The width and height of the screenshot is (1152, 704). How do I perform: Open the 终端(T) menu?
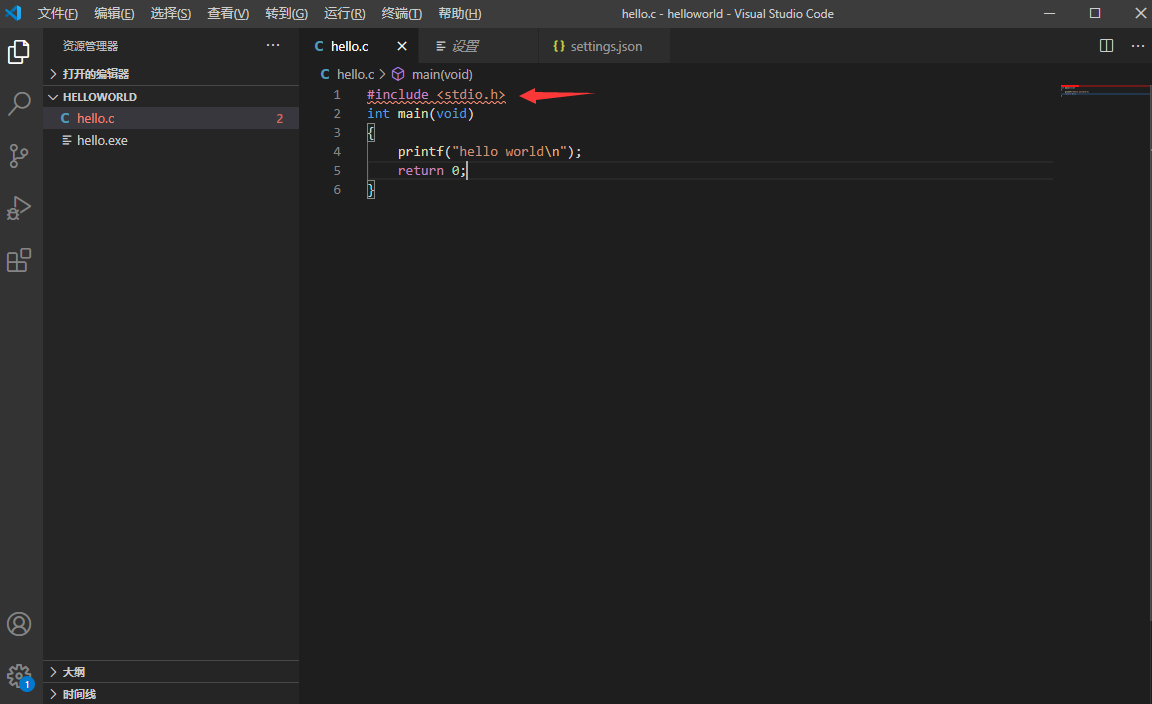(402, 13)
